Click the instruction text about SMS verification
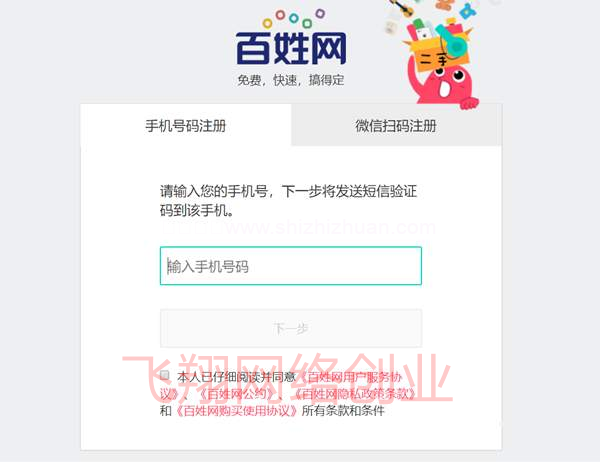600x462 pixels. (x=288, y=201)
